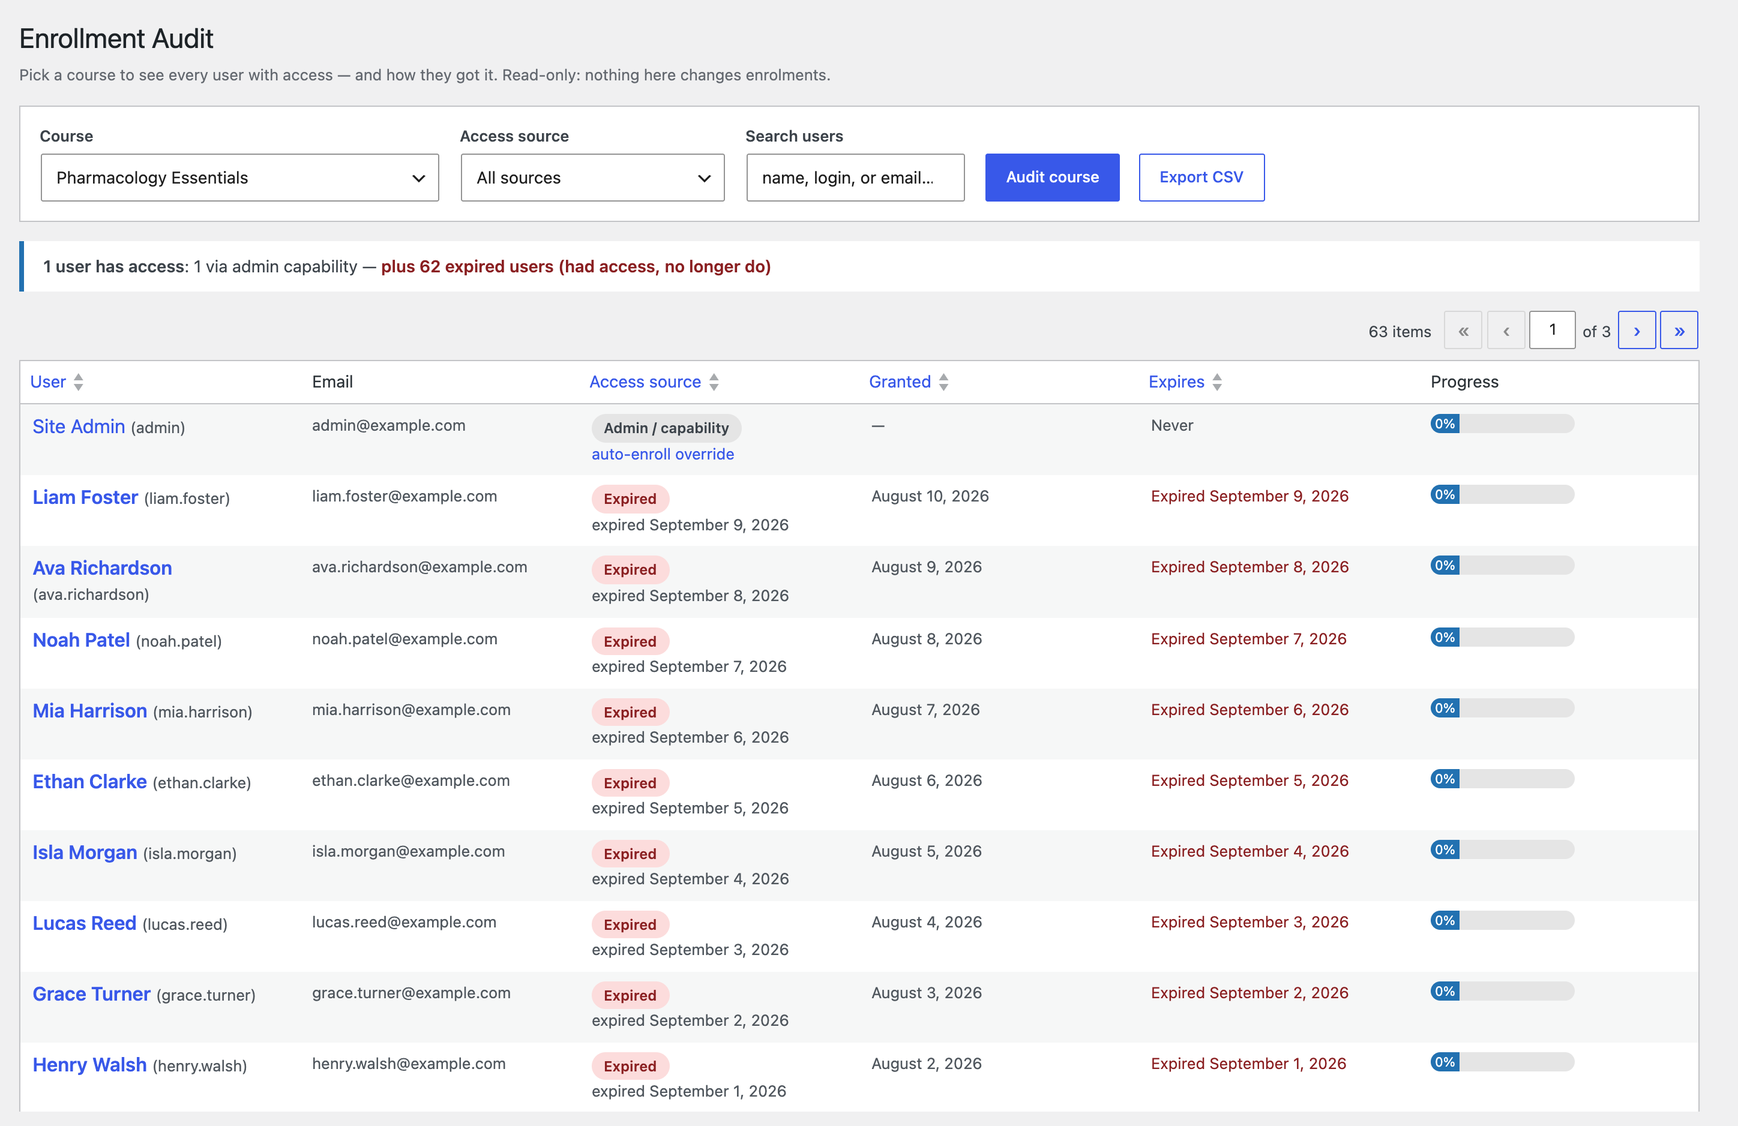Sort table by Access source column
This screenshot has width=1738, height=1126.
coord(645,382)
